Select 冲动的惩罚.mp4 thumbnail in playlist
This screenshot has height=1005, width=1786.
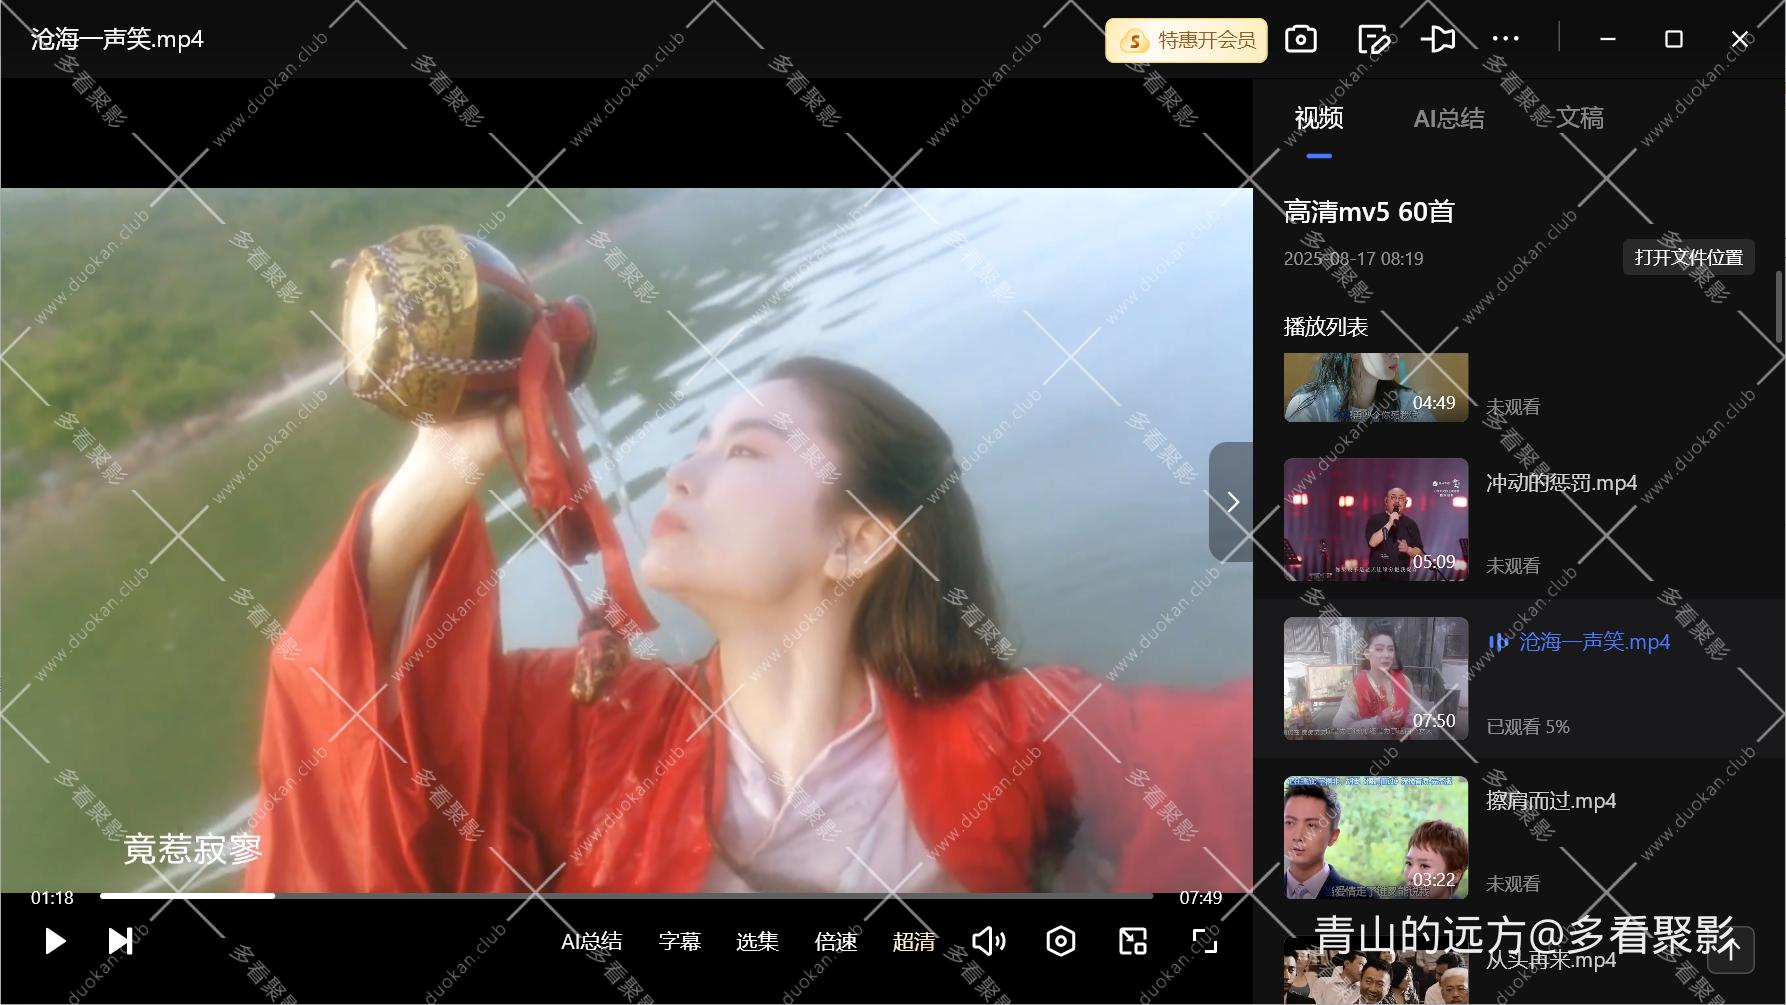(x=1375, y=520)
